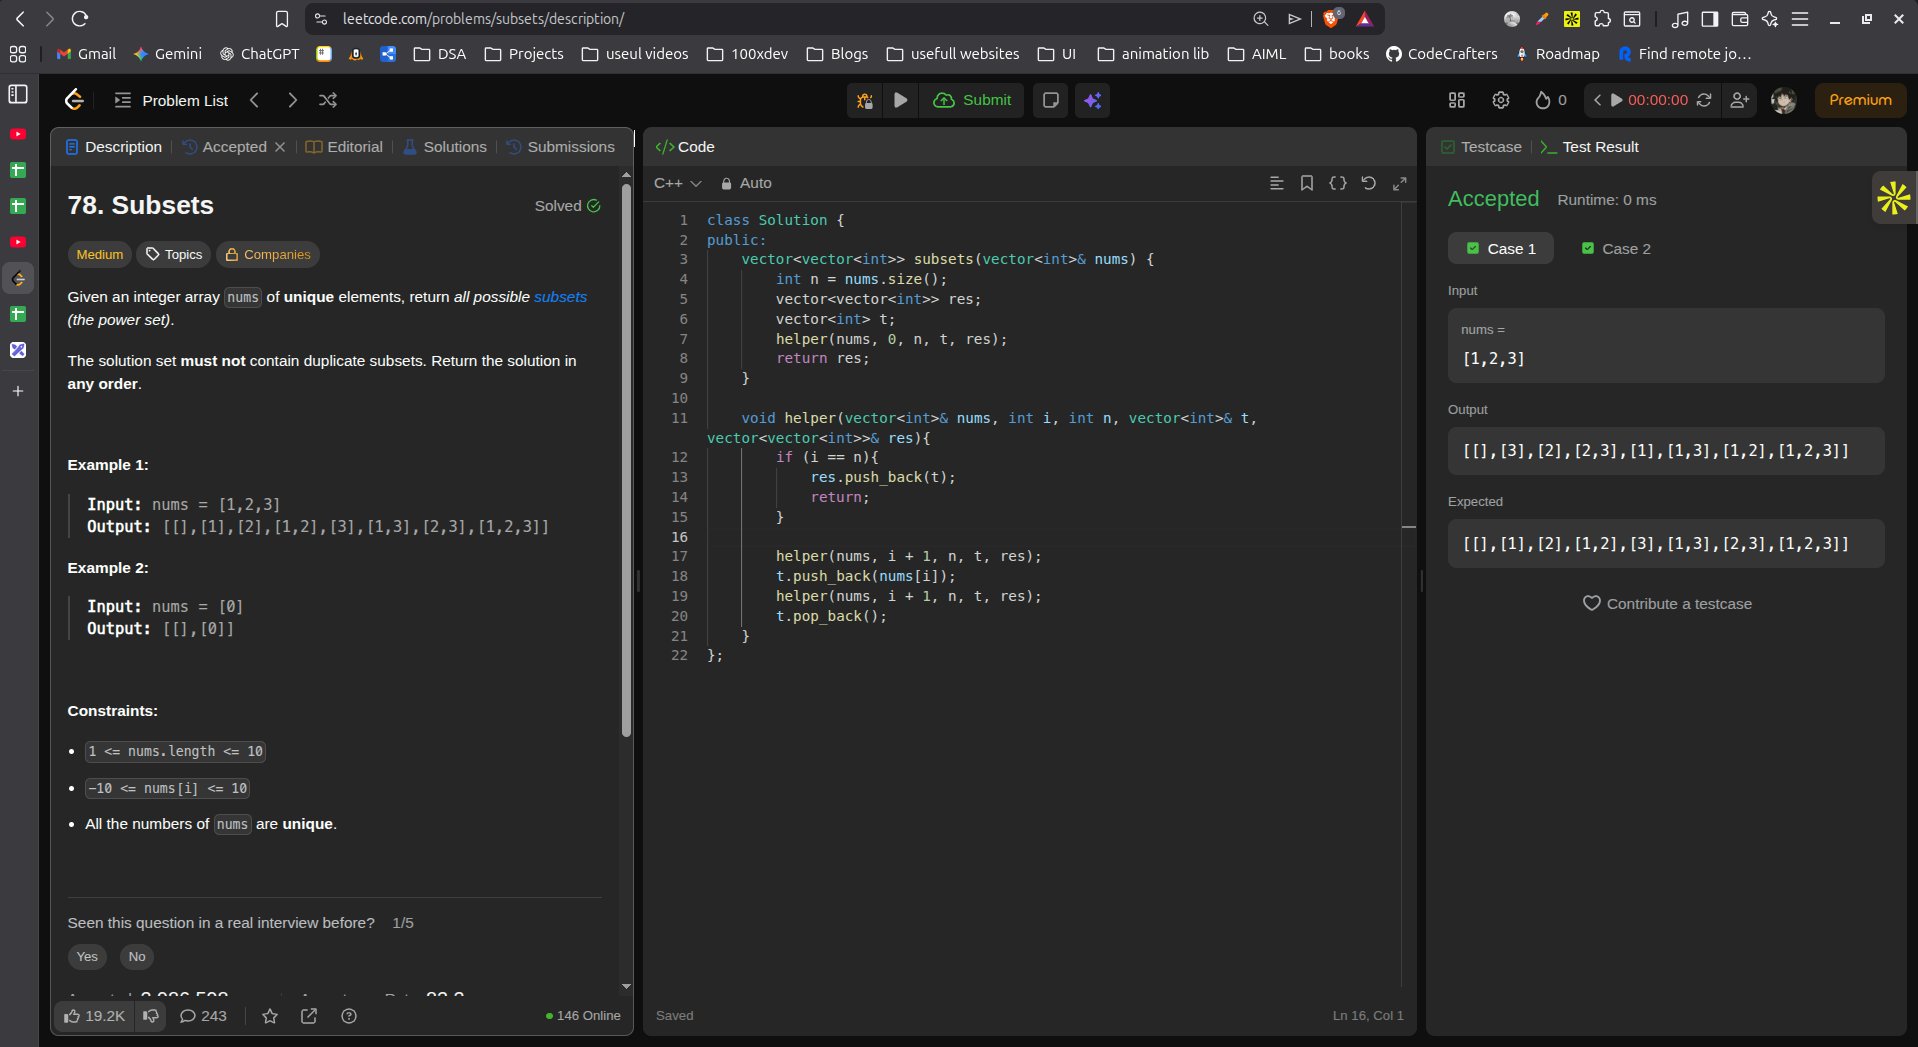
Task: Expand the Companies tag
Action: 267,255
